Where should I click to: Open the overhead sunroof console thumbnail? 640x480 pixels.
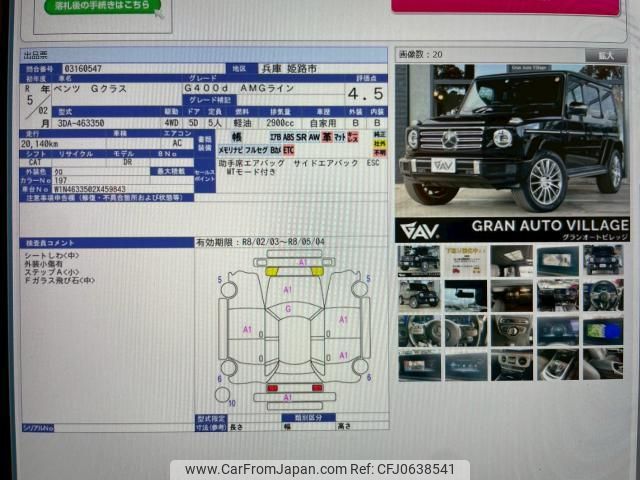click(510, 260)
